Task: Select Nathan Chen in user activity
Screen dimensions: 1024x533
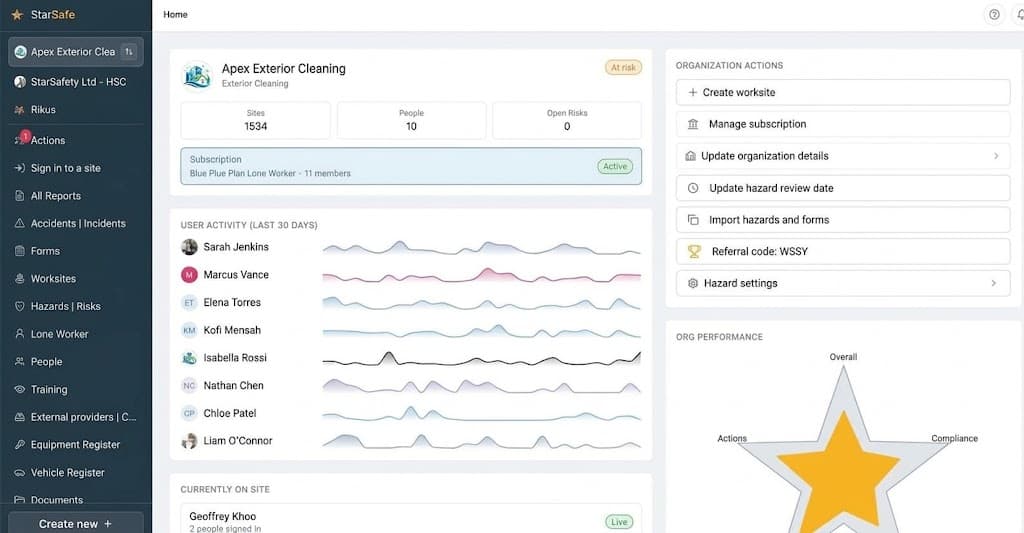Action: pos(233,385)
